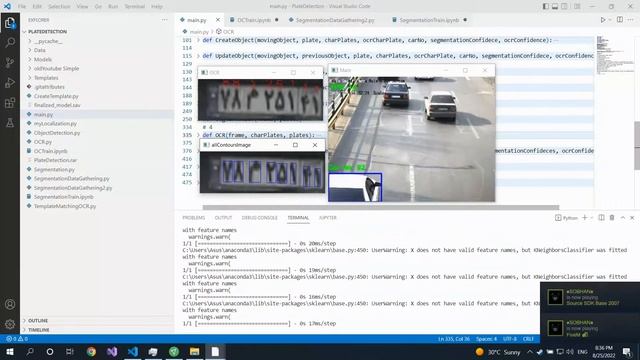Open the Selection menu

click(x=59, y=7)
